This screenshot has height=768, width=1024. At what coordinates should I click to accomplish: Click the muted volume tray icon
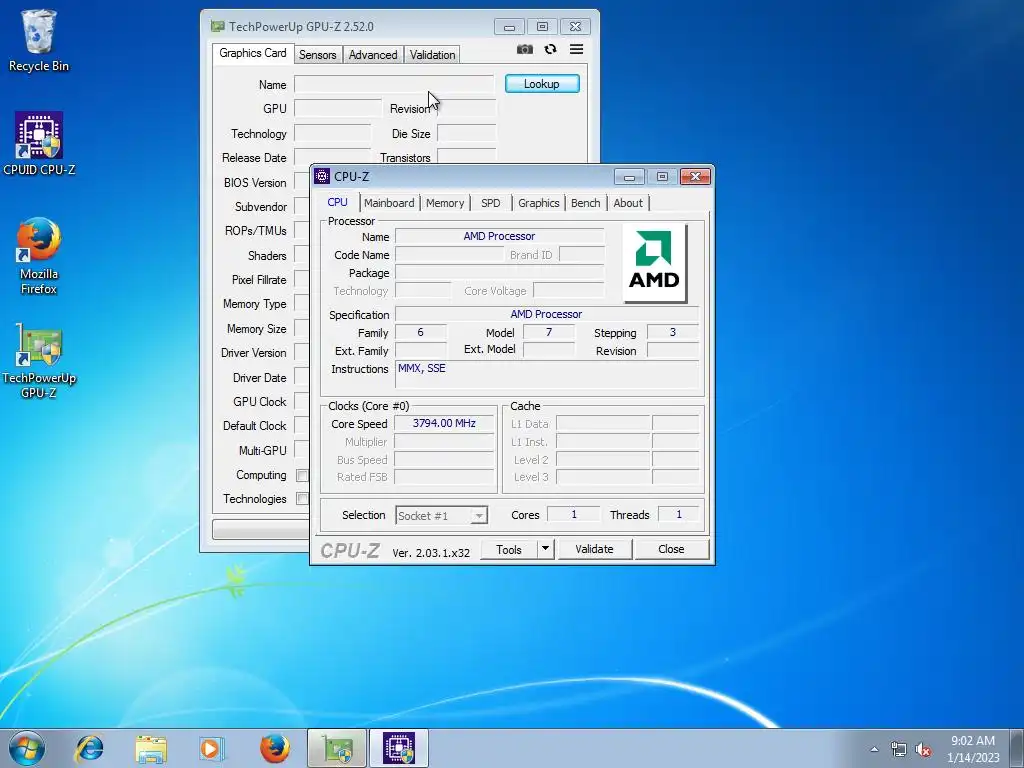(x=923, y=750)
